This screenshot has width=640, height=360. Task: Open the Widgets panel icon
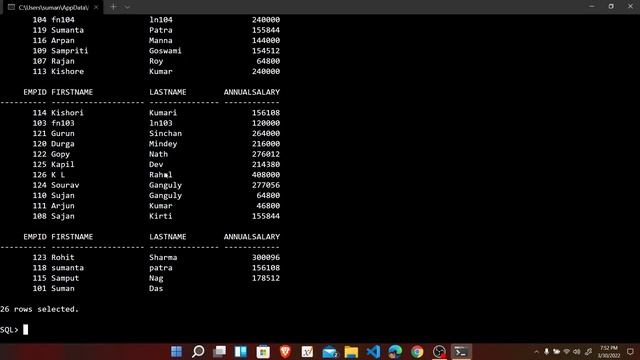click(x=241, y=351)
